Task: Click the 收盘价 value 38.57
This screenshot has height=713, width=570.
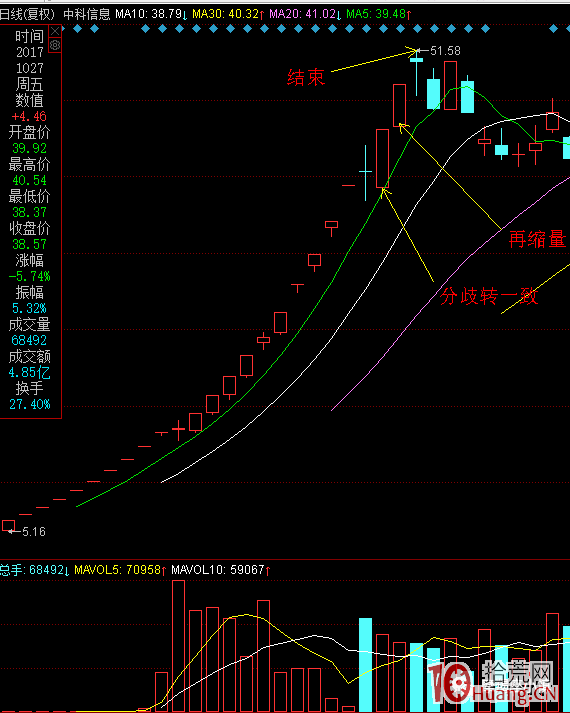Action: pos(30,244)
